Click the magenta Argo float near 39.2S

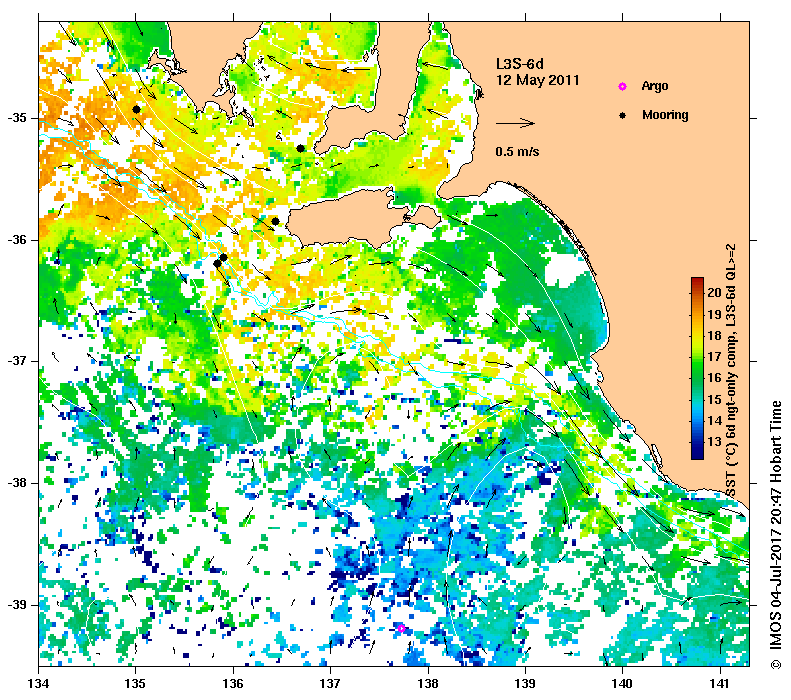401,628
